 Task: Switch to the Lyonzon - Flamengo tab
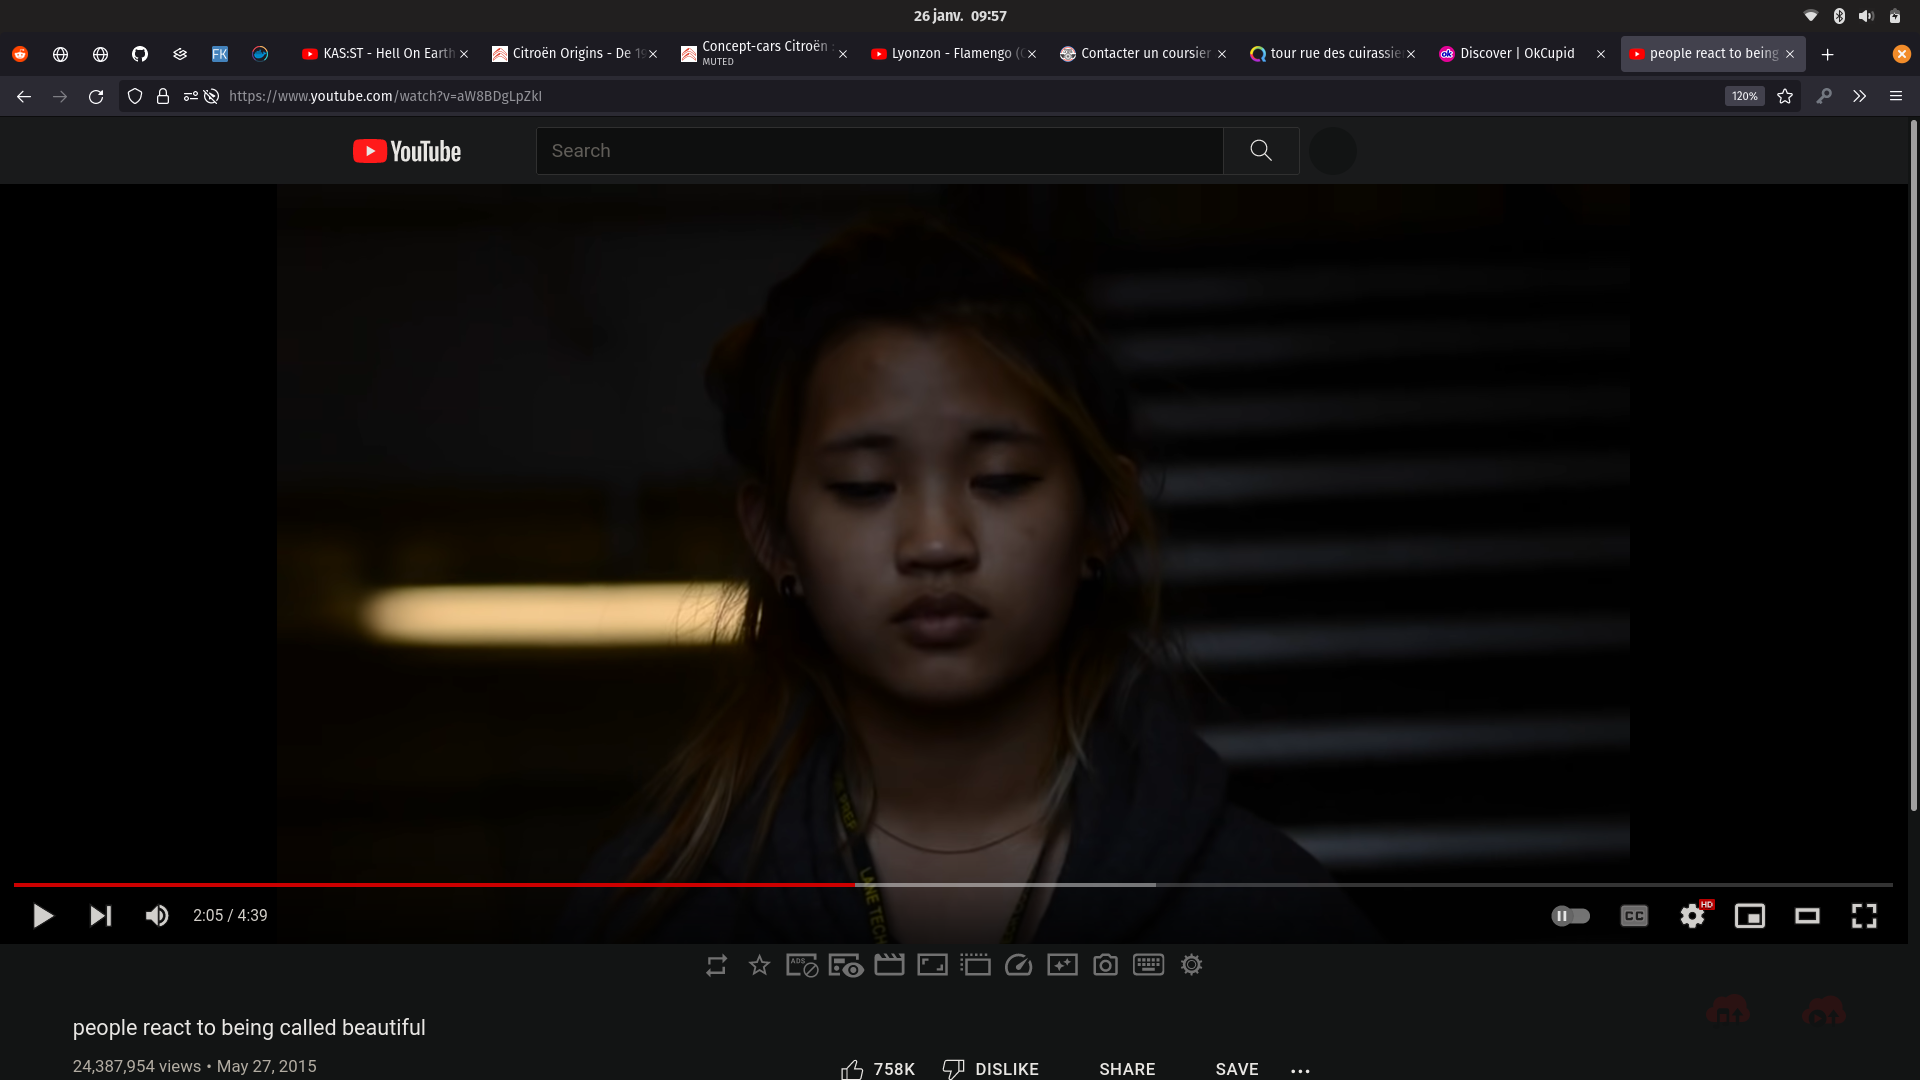click(950, 54)
